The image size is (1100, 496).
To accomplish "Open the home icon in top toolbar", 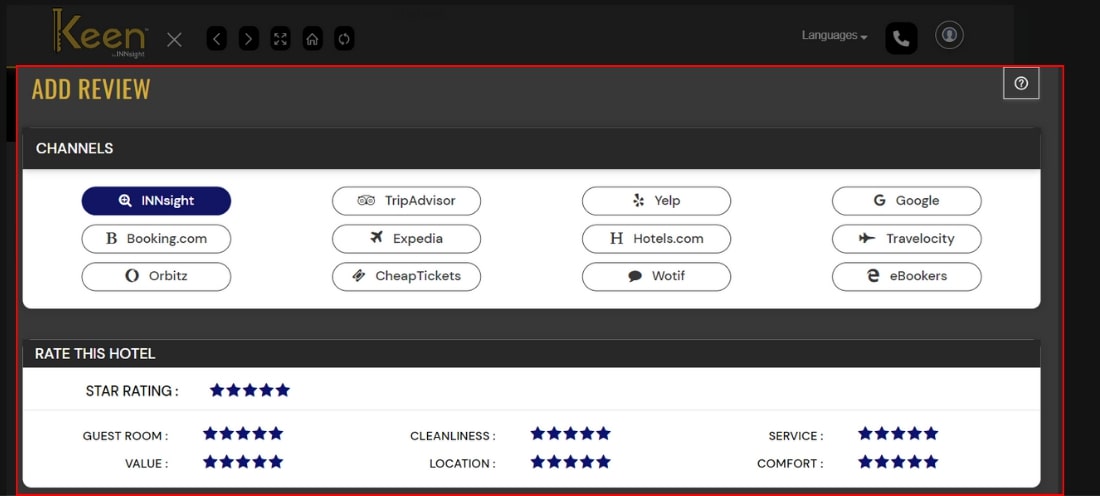I will [x=312, y=39].
